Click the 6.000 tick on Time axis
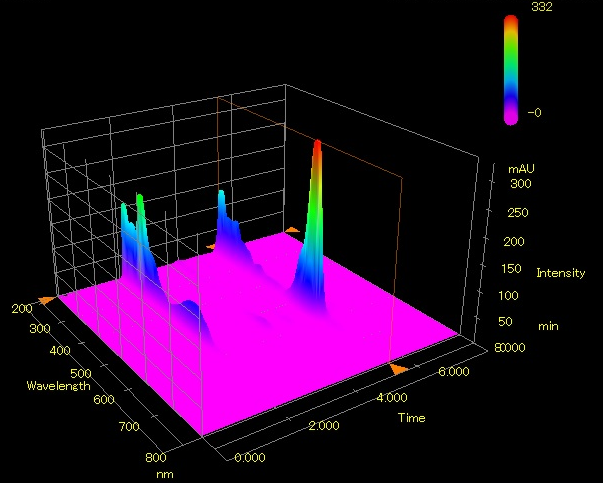Image resolution: width=603 pixels, height=483 pixels. 452,372
